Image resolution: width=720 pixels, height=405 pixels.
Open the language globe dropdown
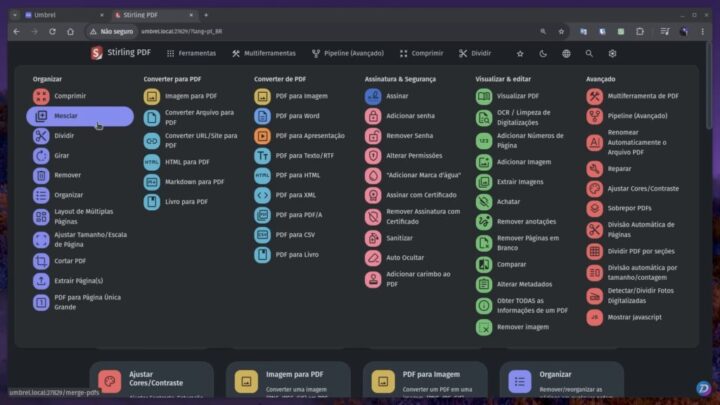(566, 53)
